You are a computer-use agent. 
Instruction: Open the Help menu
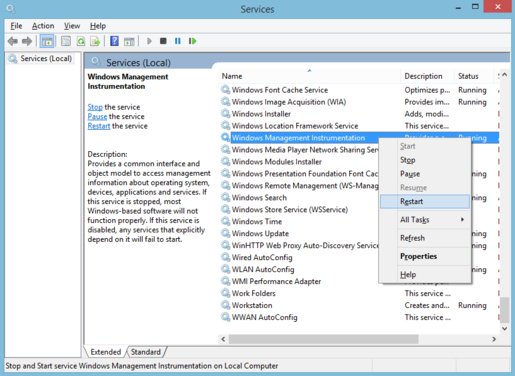tap(98, 26)
